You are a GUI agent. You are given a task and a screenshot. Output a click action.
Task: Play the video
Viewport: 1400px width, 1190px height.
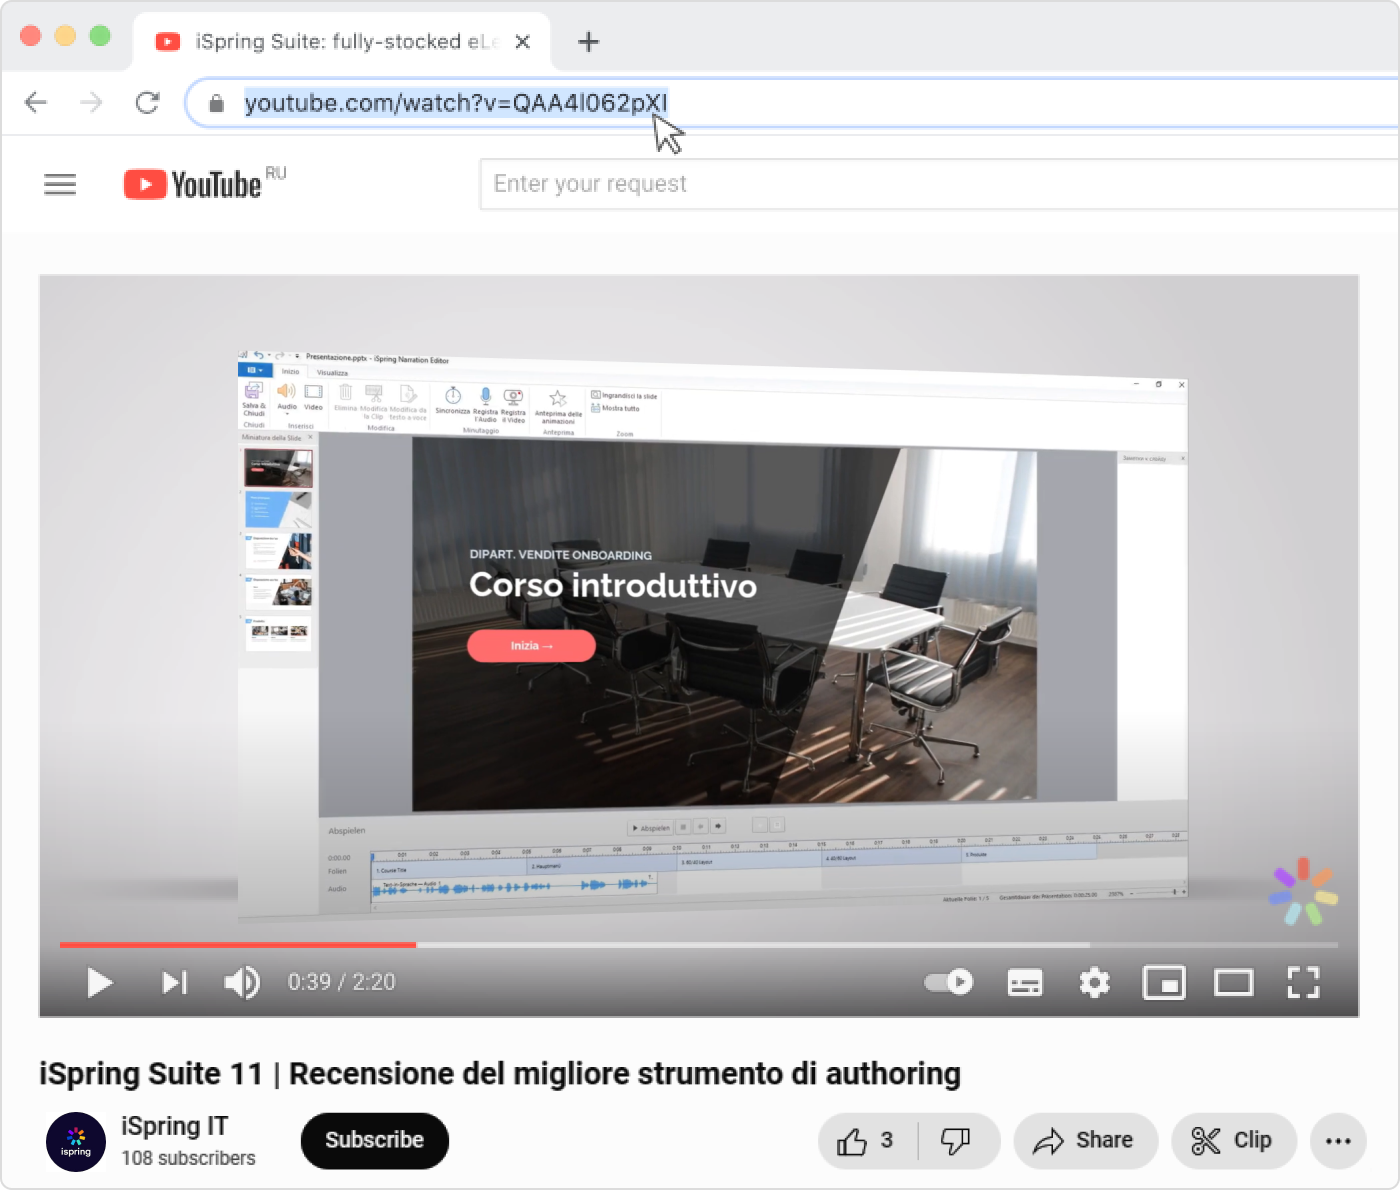tap(99, 983)
